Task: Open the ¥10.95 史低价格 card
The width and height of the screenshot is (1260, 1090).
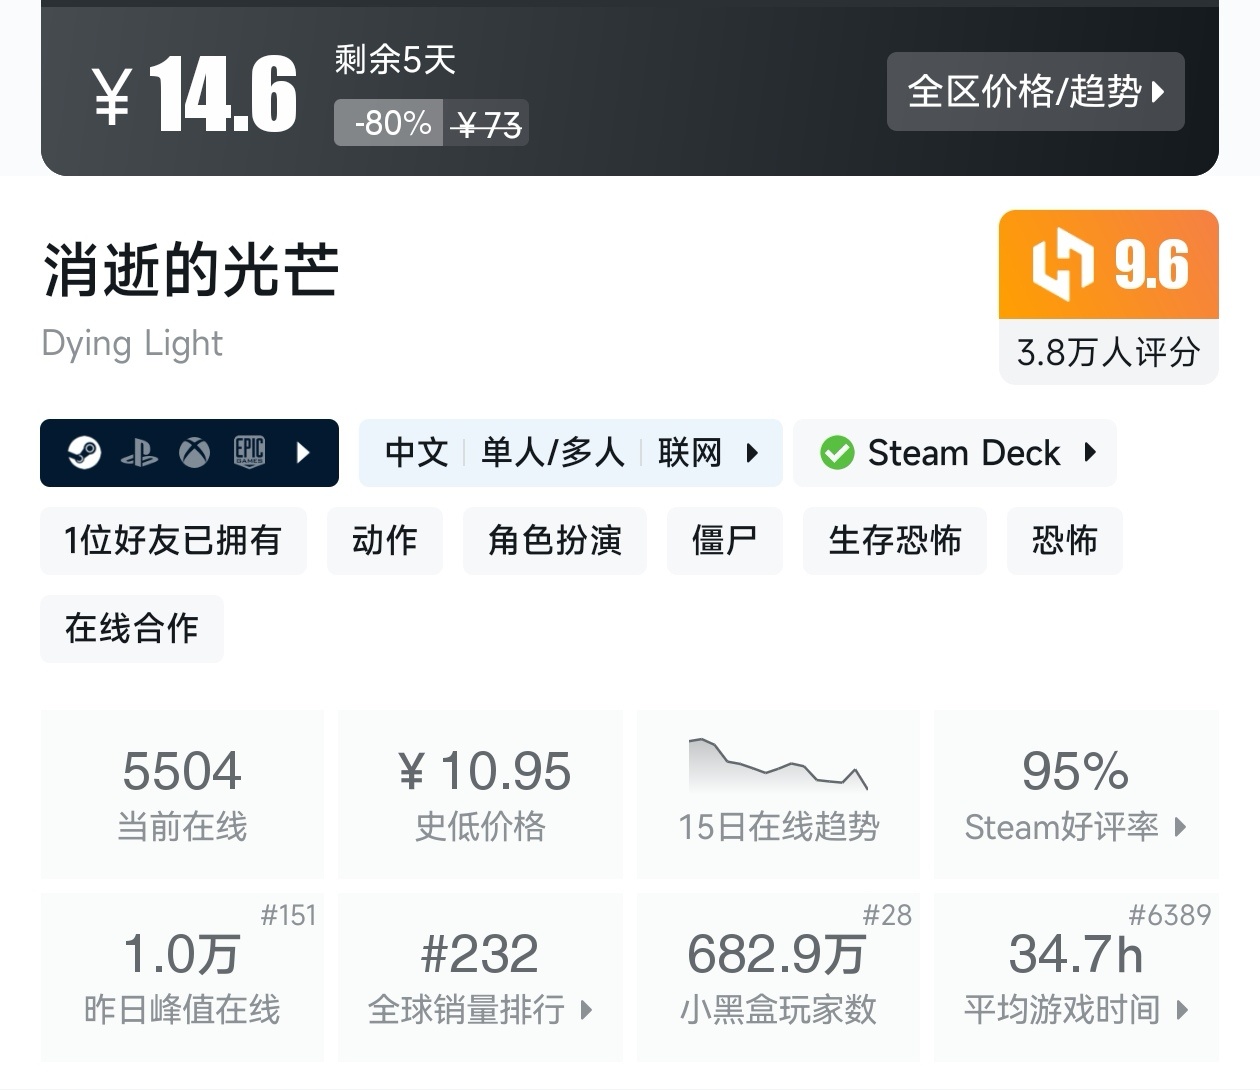Action: [480, 795]
